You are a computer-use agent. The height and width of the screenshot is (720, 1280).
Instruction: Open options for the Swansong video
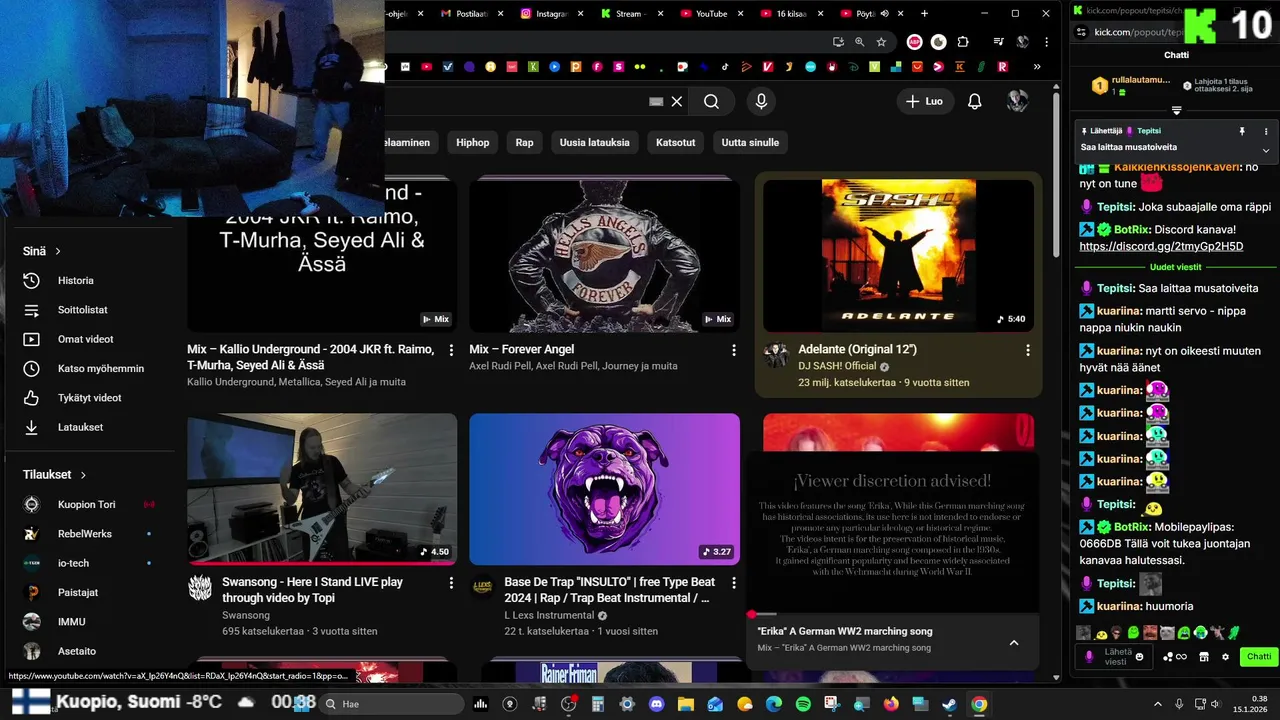451,582
